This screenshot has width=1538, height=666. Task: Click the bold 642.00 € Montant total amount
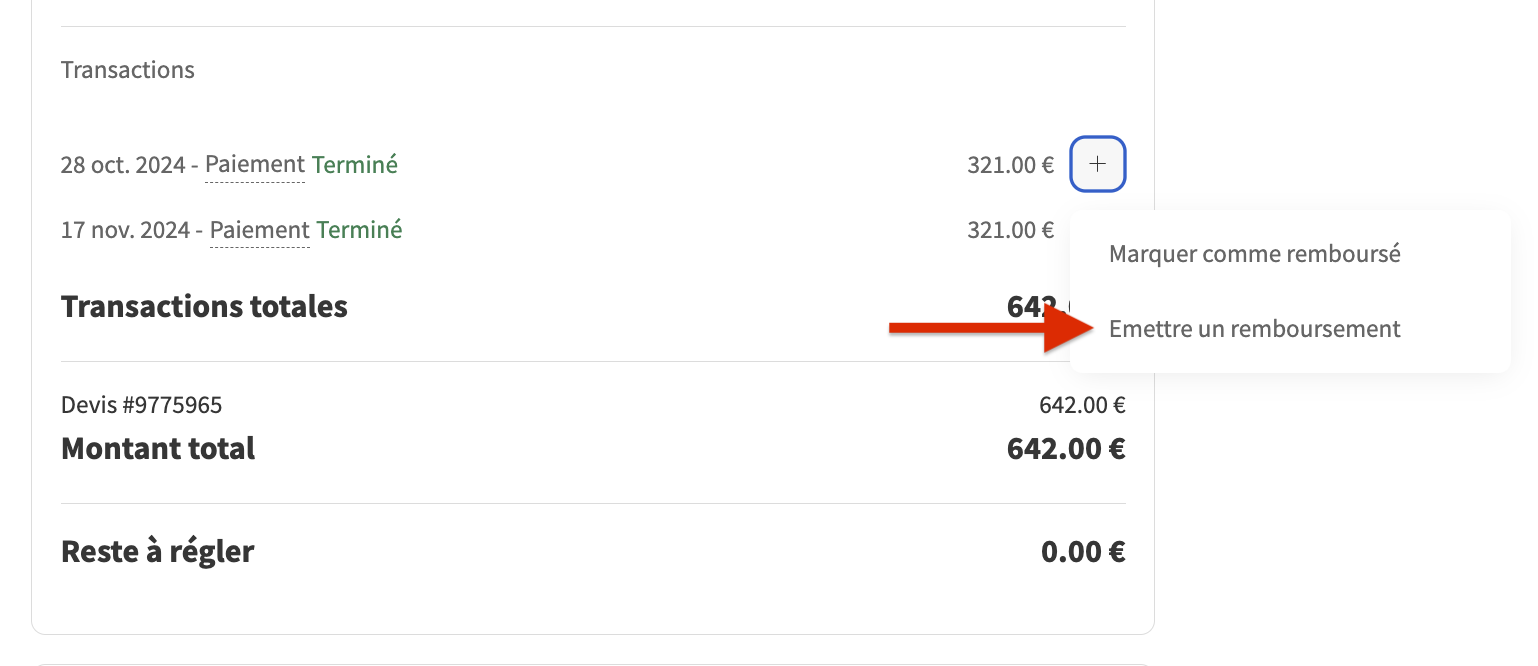[1065, 448]
